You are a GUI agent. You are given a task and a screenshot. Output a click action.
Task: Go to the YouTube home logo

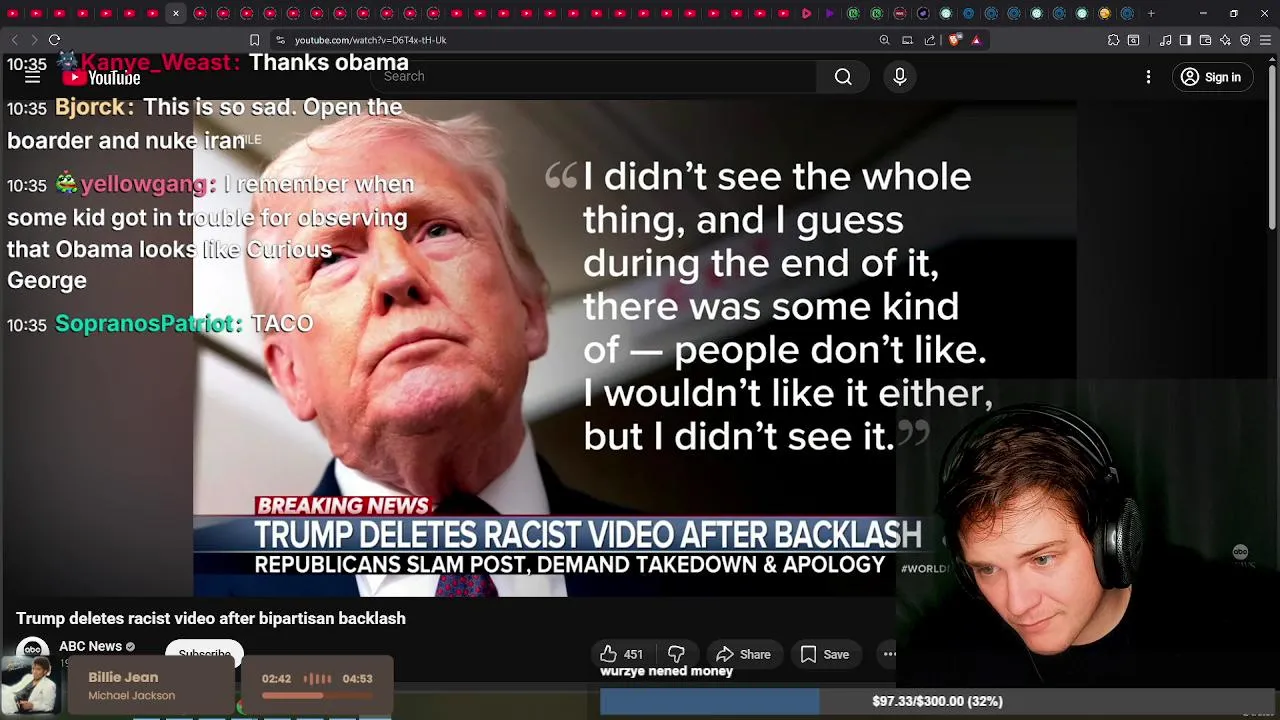(101, 77)
